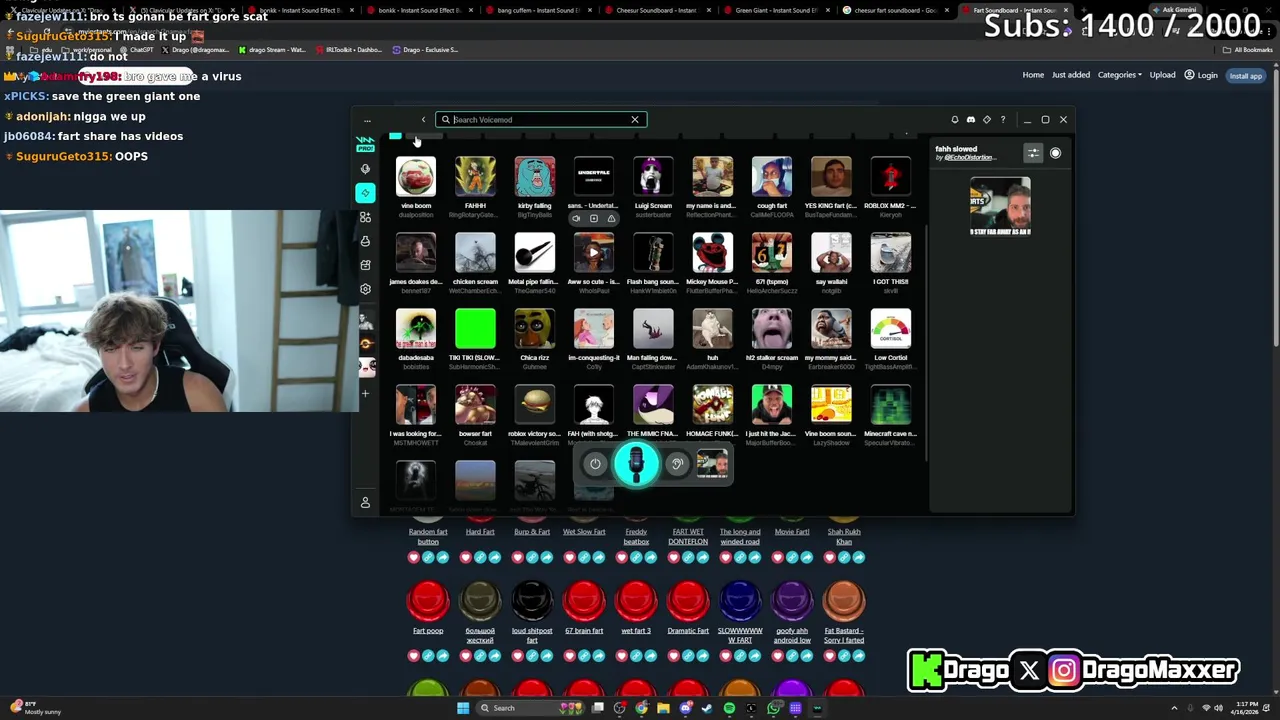Viewport: 1280px width, 720px height.
Task: Toggle Voicemod voice changer power button
Action: (x=595, y=463)
